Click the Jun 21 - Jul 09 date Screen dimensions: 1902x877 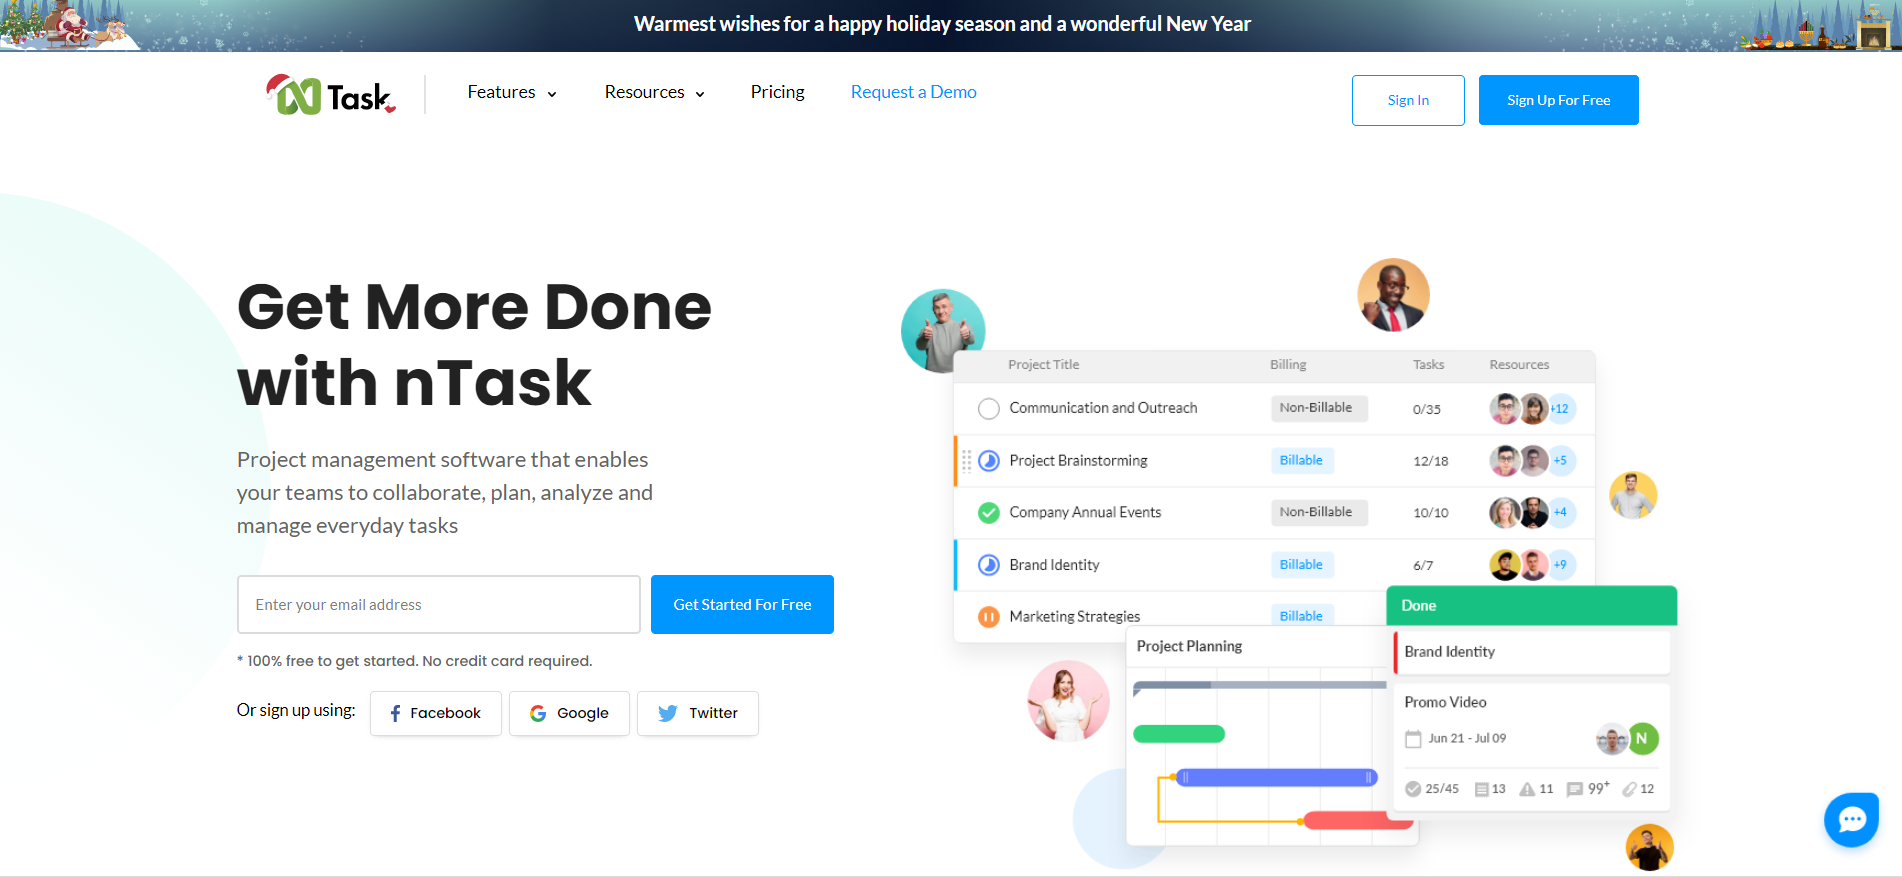(1467, 739)
